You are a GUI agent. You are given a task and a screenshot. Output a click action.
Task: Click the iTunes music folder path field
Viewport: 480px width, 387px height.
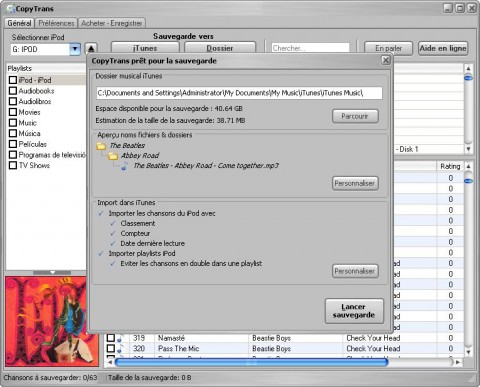coord(239,93)
